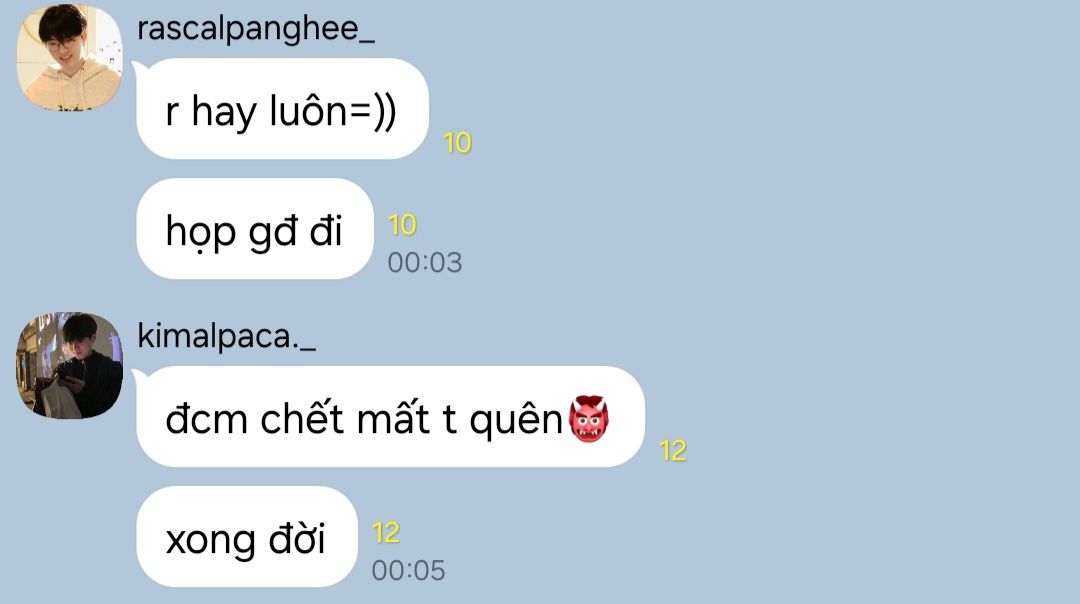Click read count 12 beside ogre emoji message
The height and width of the screenshot is (604, 1080).
coord(673,451)
